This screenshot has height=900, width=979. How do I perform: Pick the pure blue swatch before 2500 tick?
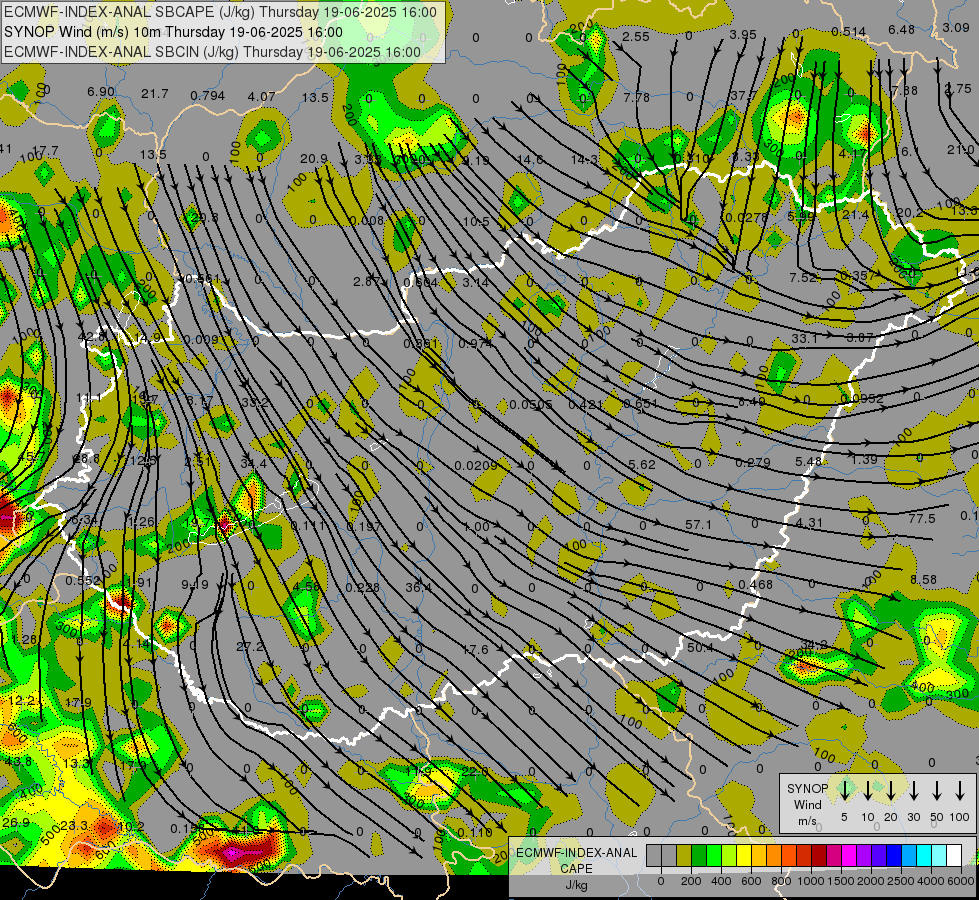[x=893, y=855]
